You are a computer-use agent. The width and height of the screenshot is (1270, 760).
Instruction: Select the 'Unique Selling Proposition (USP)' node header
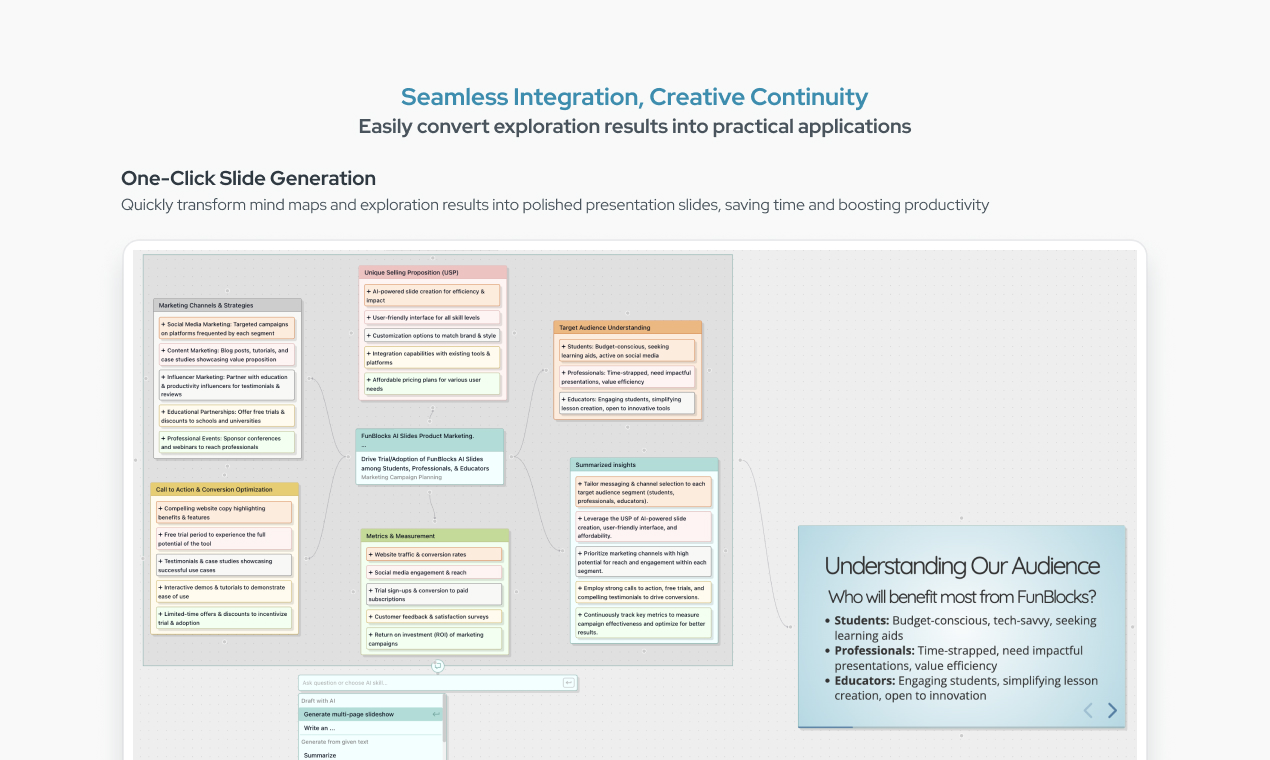[433, 272]
